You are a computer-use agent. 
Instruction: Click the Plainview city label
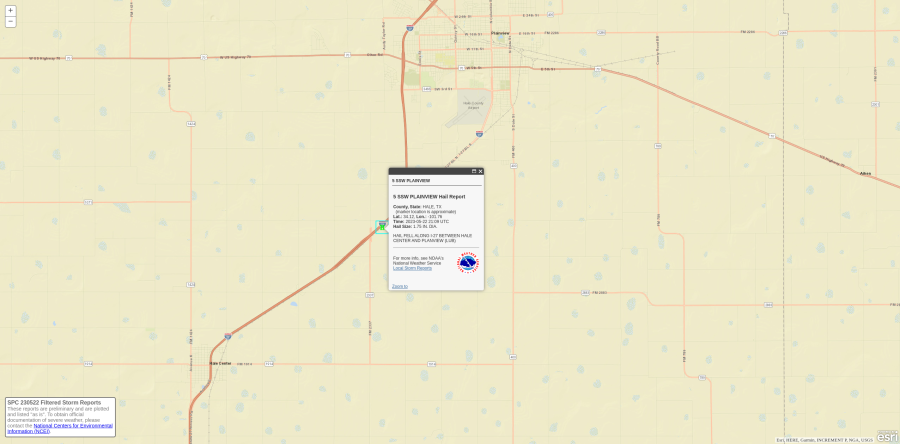tap(500, 33)
